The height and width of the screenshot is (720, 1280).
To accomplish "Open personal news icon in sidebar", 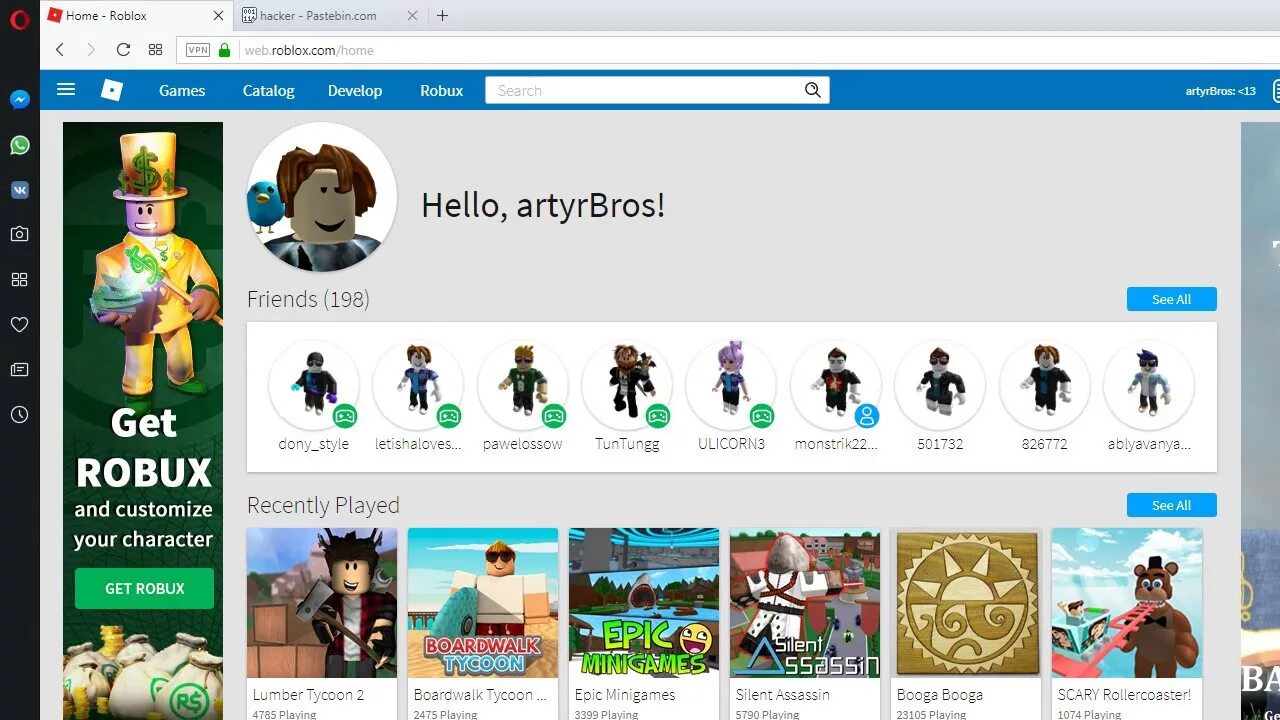I will [19, 369].
